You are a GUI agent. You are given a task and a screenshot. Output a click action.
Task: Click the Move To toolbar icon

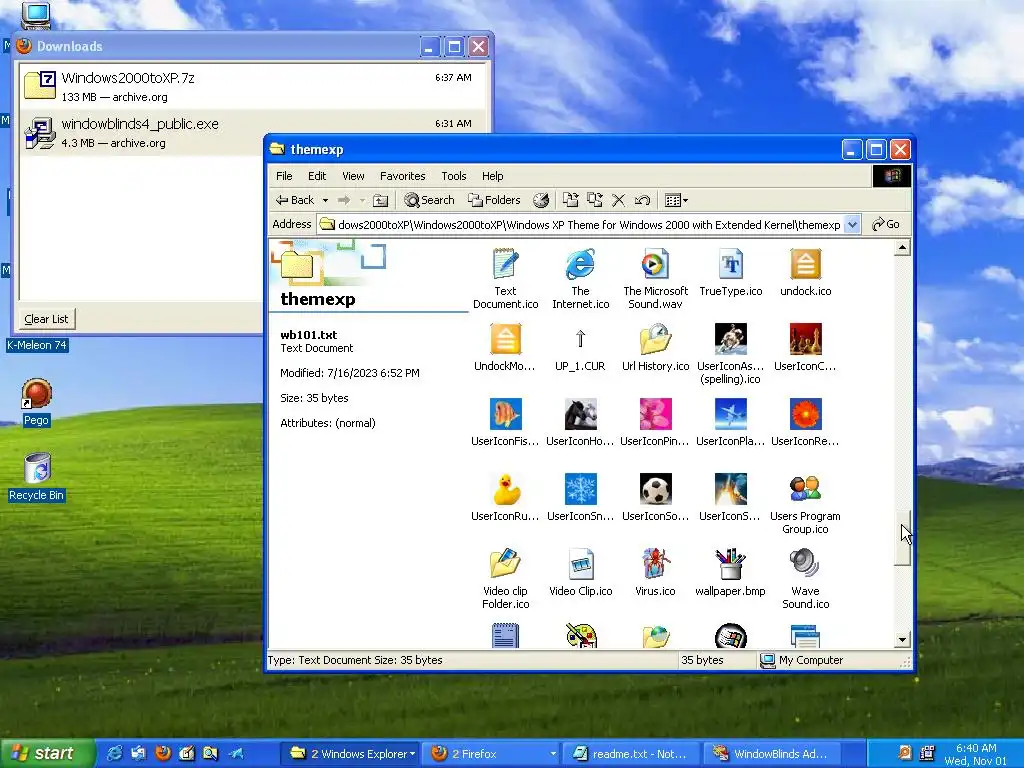(571, 200)
